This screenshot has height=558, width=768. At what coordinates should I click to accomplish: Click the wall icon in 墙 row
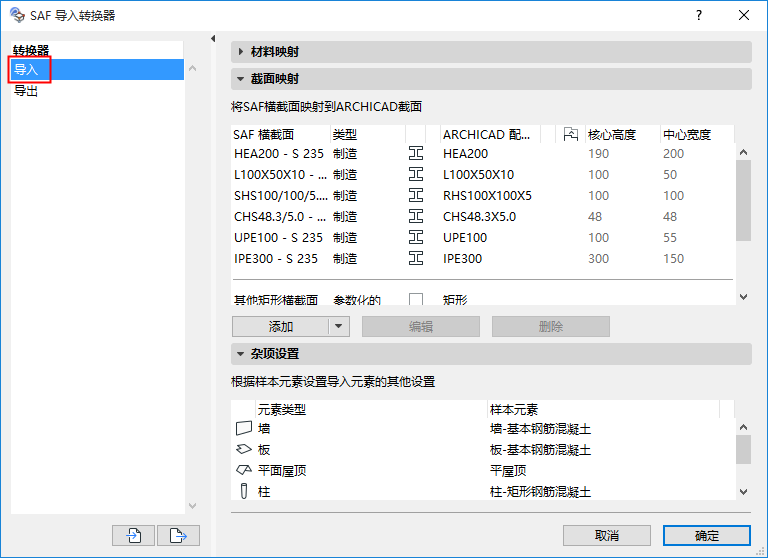(244, 429)
